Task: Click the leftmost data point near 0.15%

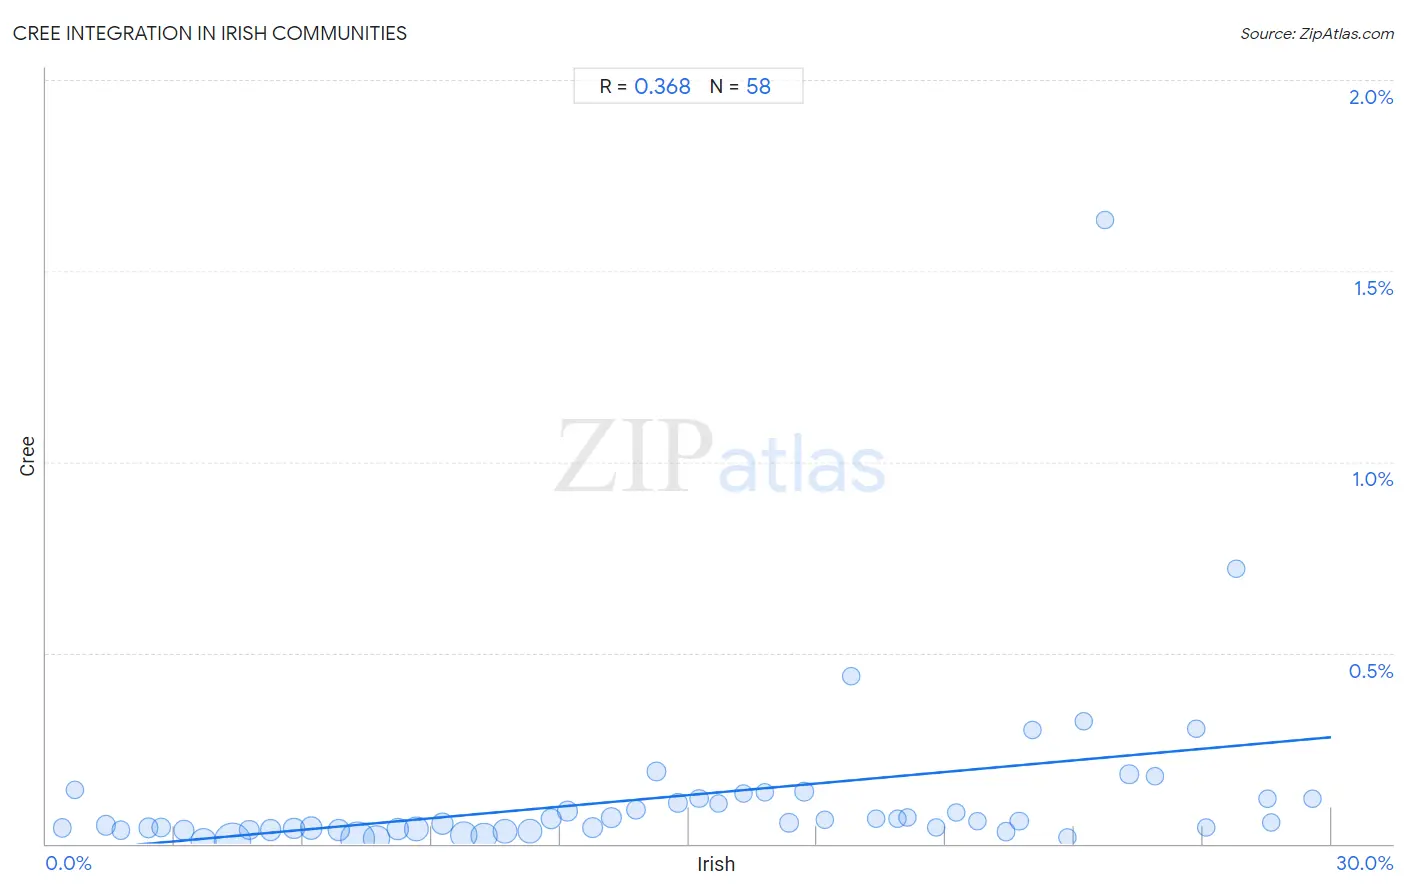Action: (x=75, y=790)
